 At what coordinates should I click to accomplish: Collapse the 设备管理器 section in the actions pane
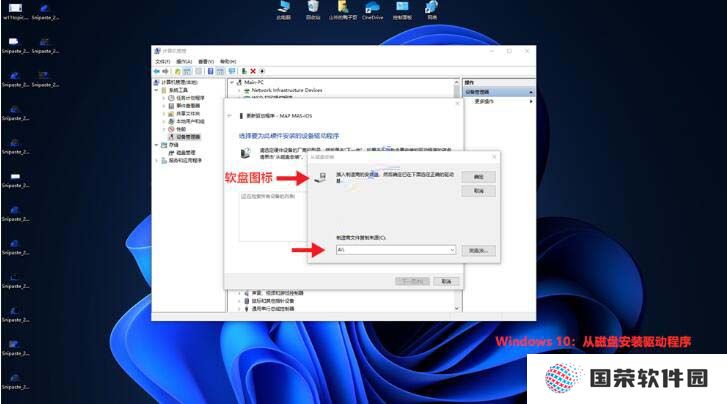(x=531, y=92)
